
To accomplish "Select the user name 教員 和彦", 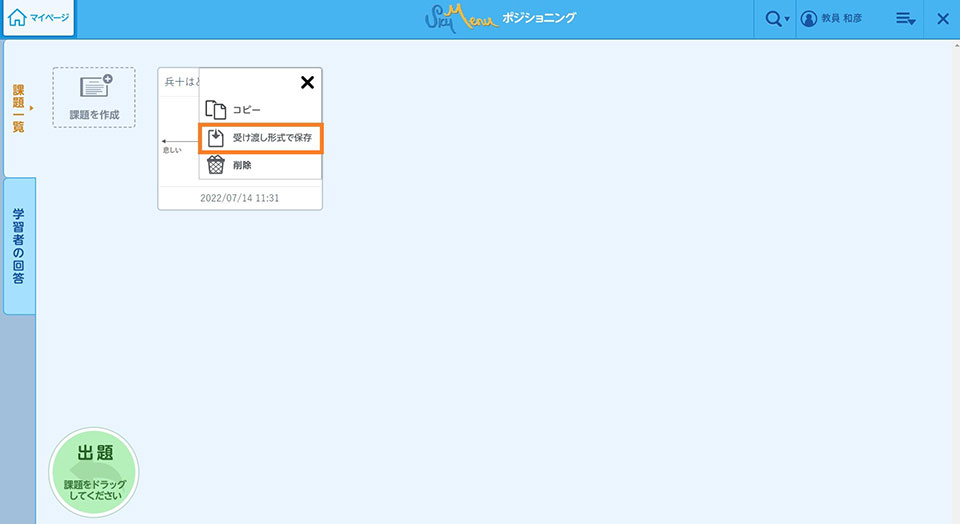I will (842, 19).
